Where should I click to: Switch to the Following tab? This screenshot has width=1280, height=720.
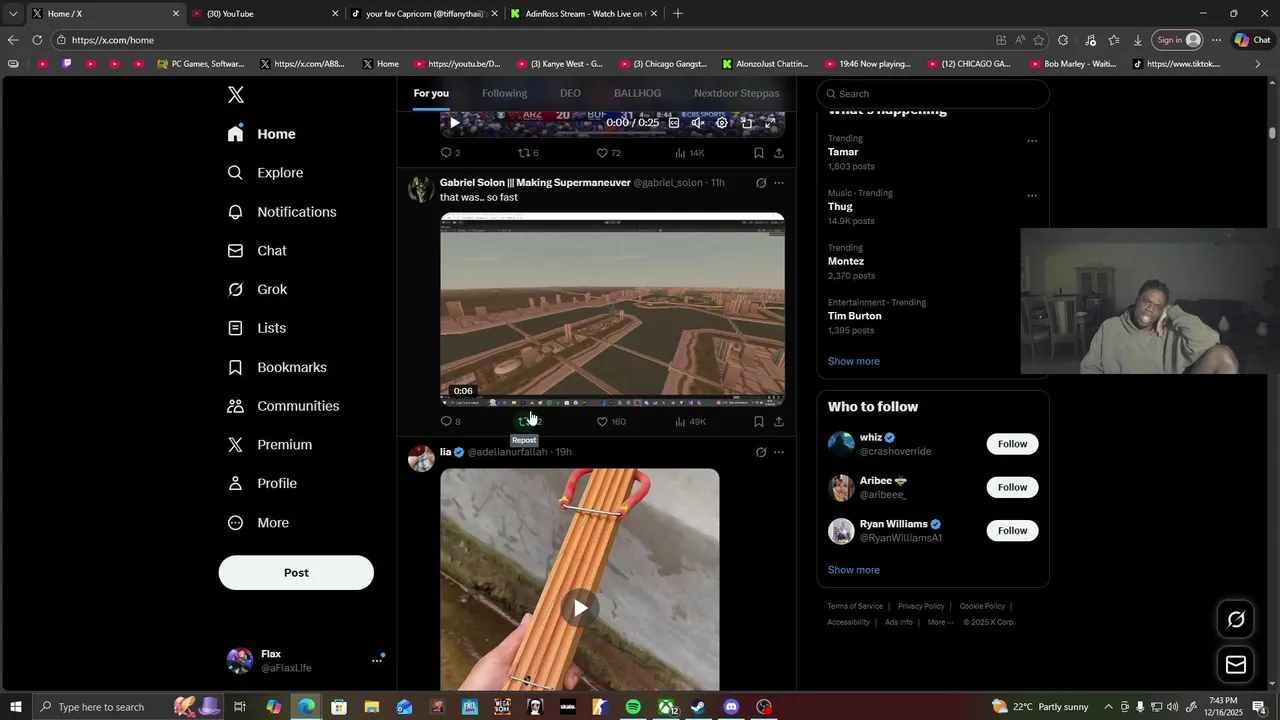(x=504, y=93)
